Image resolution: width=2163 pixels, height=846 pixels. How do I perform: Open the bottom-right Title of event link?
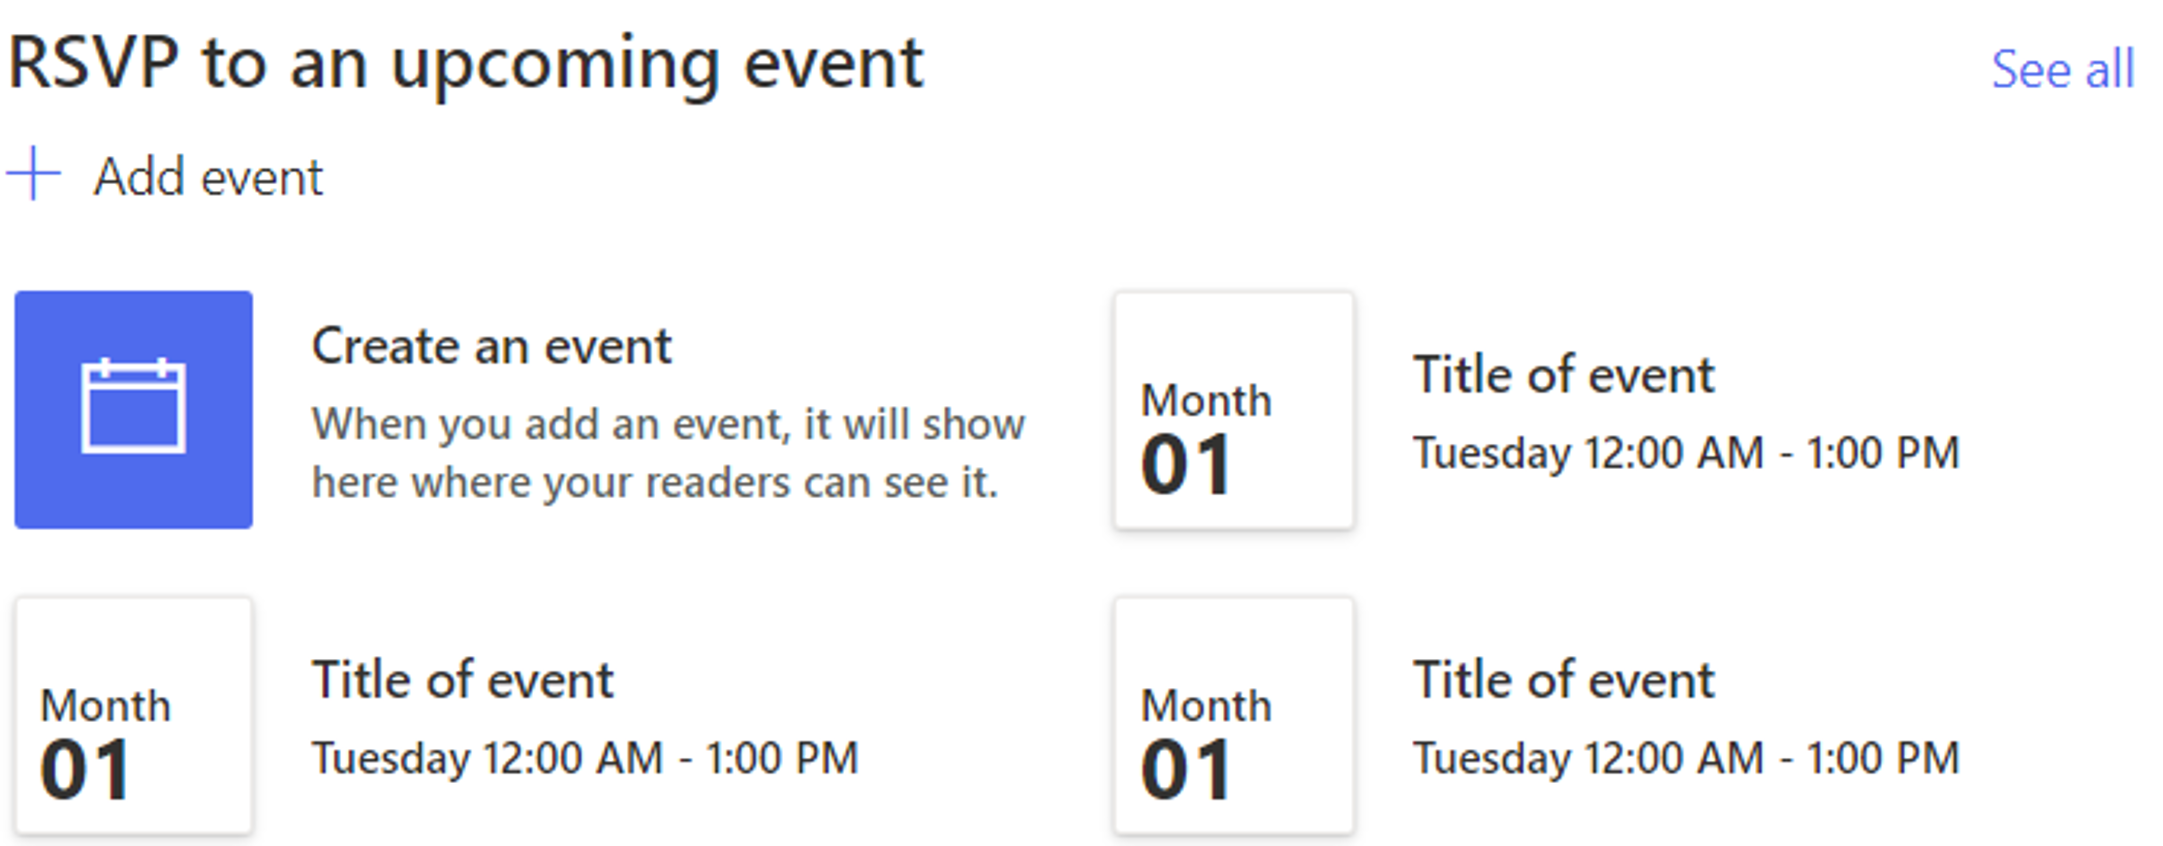(1563, 680)
